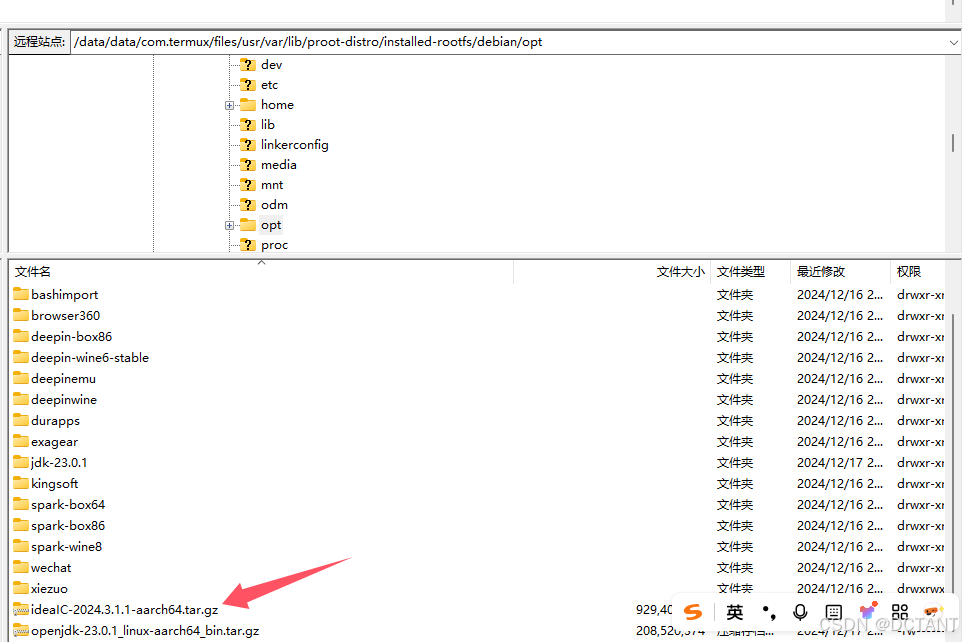Select the home folder in tree
This screenshot has width=962, height=642.
[277, 105]
